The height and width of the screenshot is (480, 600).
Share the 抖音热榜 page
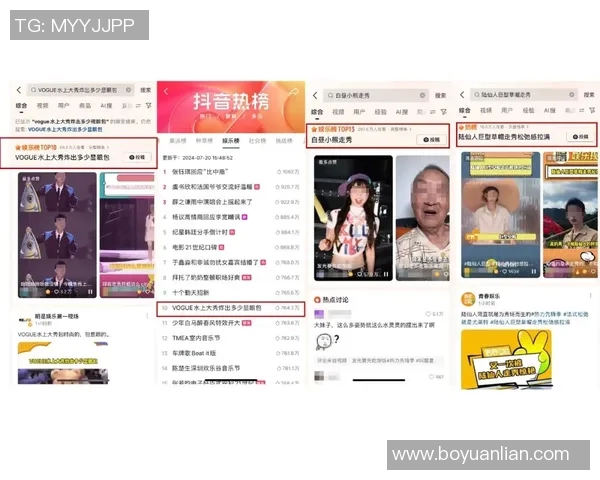tap(294, 92)
